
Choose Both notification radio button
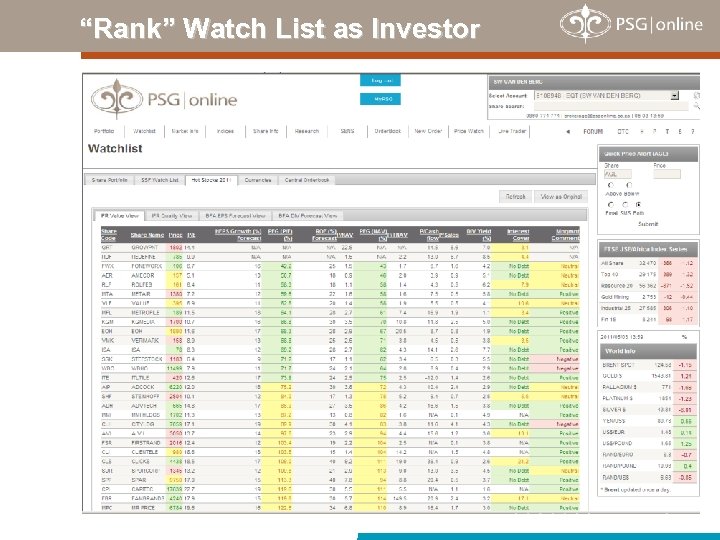click(x=639, y=205)
